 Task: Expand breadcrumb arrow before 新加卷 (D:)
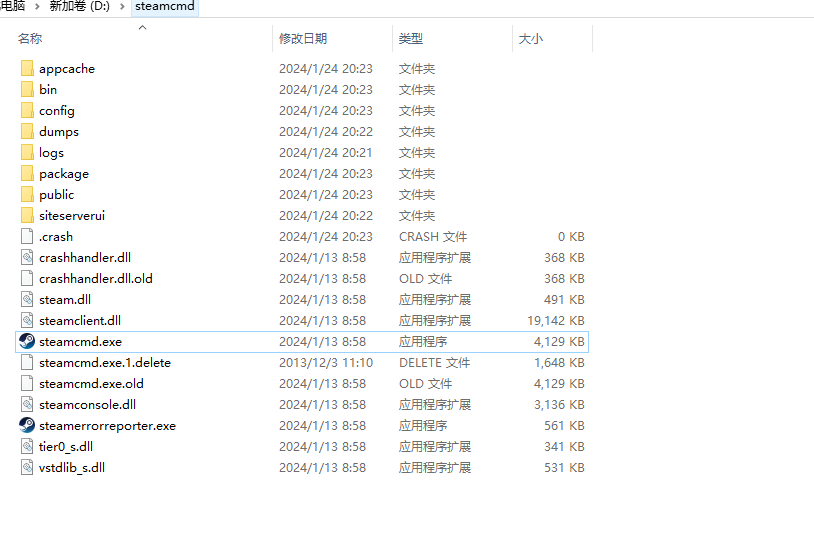(37, 6)
